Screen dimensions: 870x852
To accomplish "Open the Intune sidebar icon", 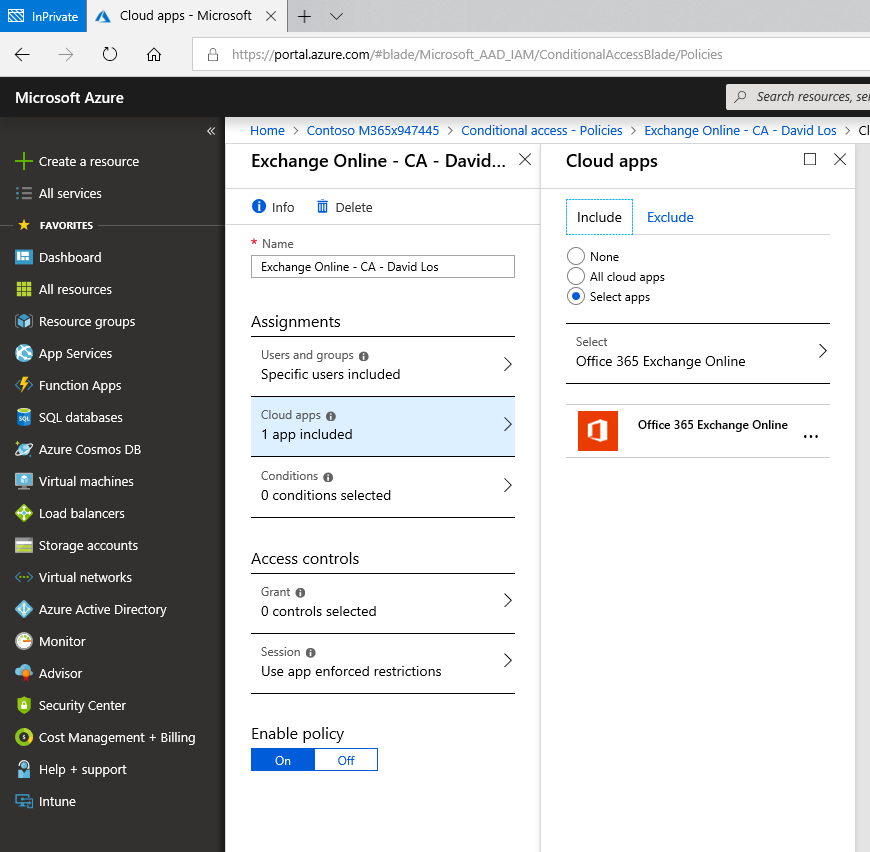I will [24, 801].
